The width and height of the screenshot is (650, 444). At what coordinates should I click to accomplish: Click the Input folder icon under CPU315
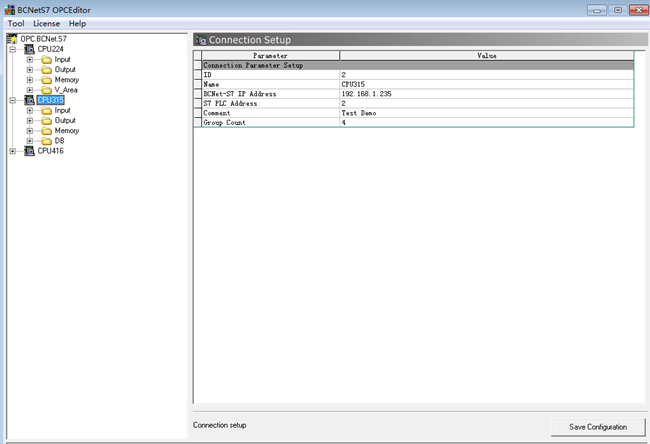46,111
